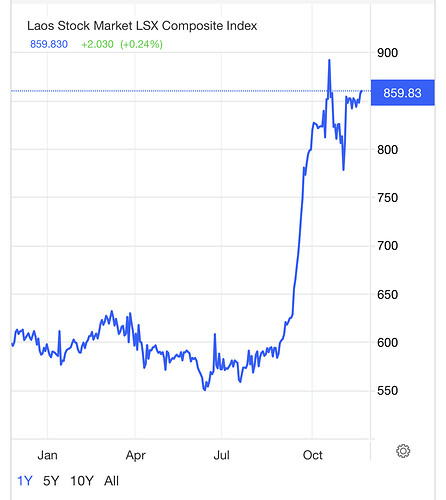Click the 600 y-axis label

[387, 343]
